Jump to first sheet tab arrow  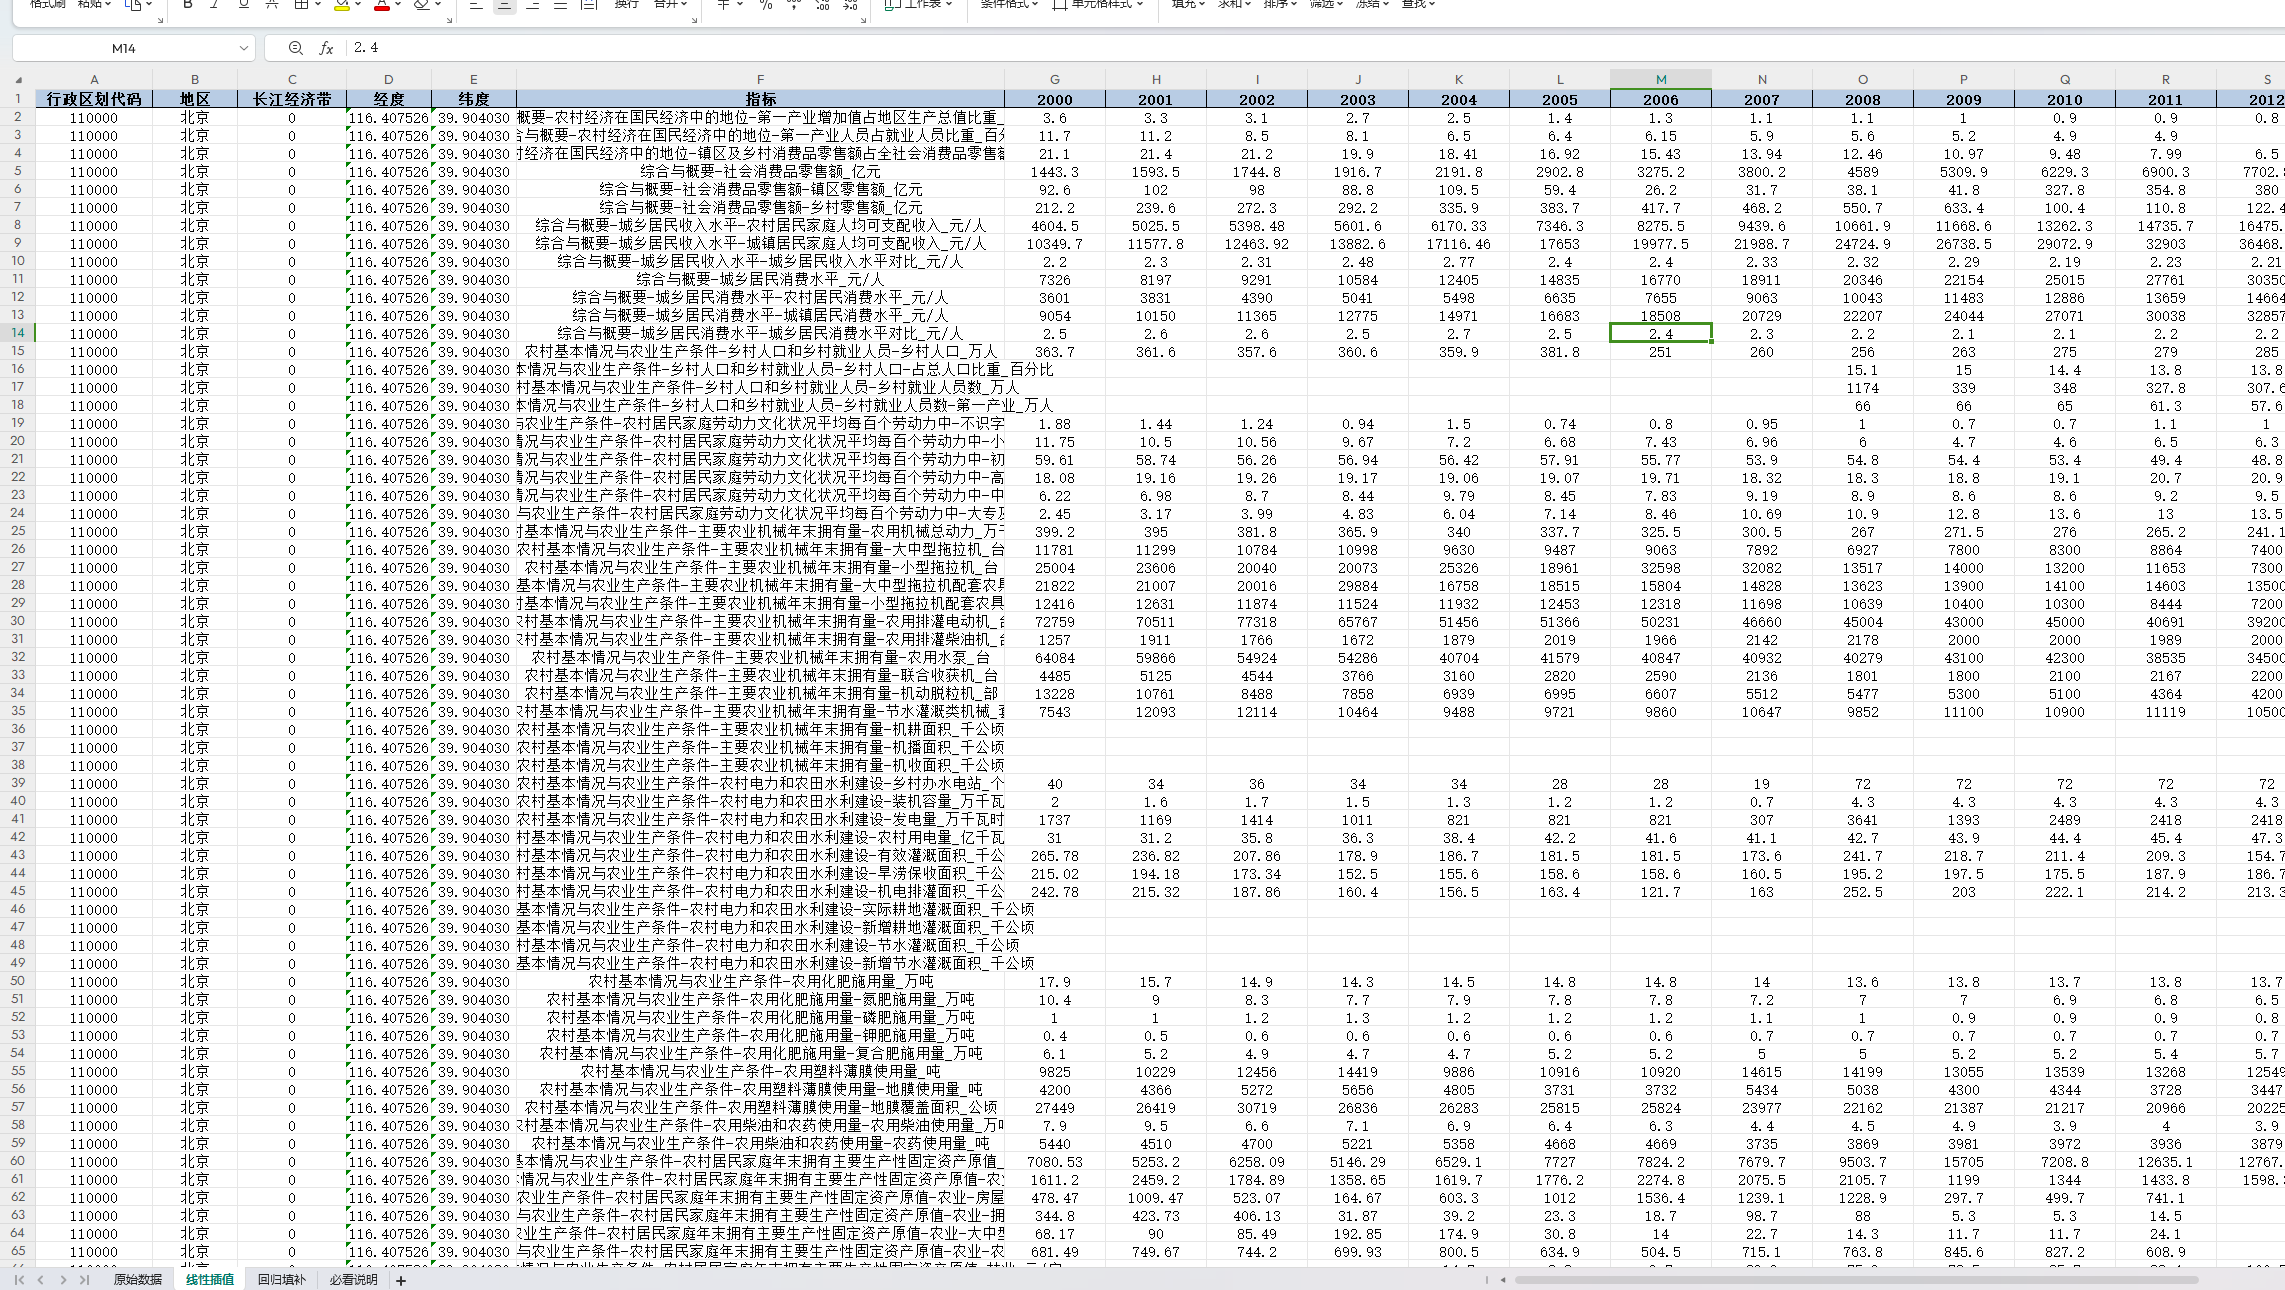click(x=19, y=1280)
